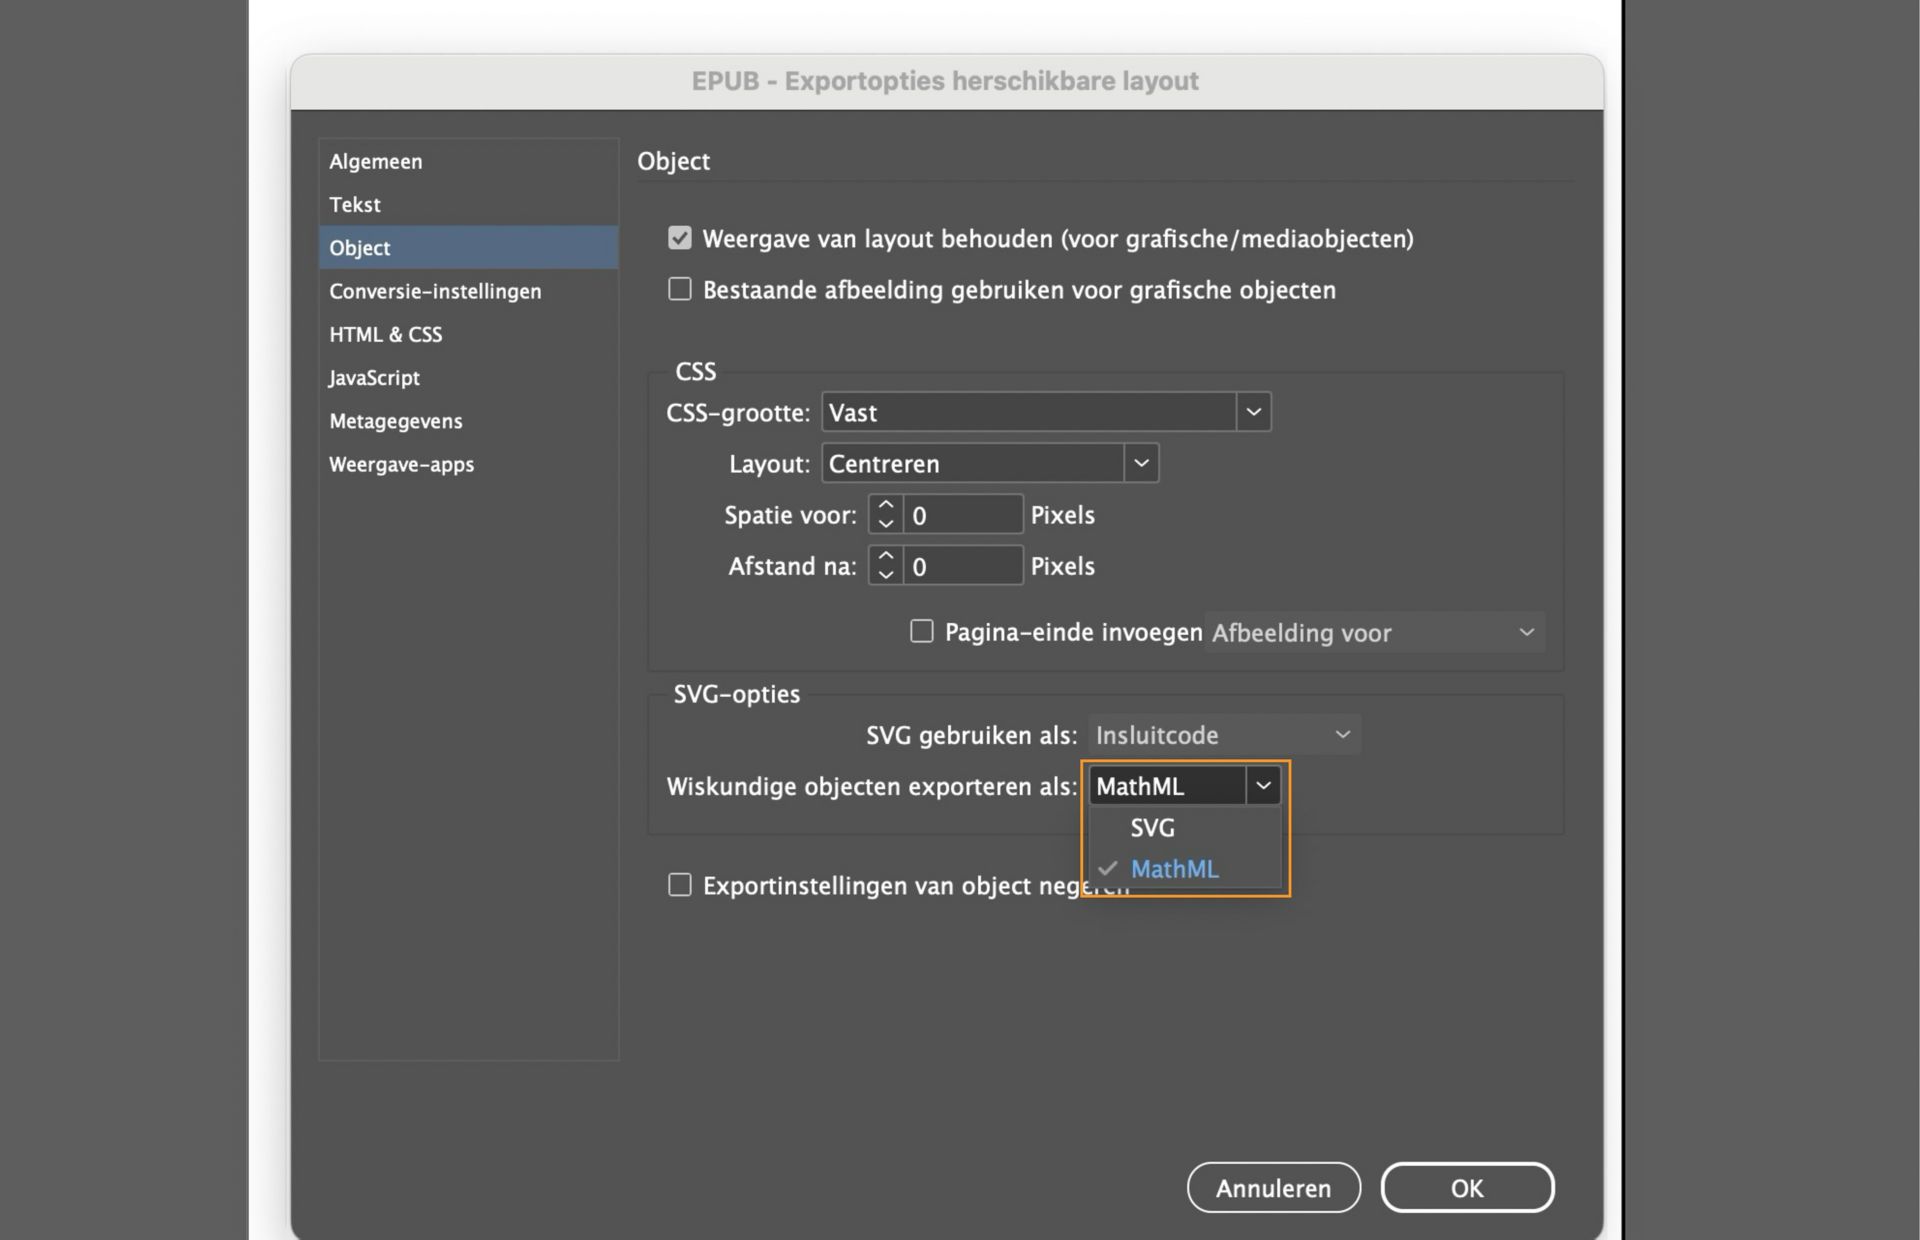Switch to the Tekst section
This screenshot has width=1920, height=1240.
(354, 204)
